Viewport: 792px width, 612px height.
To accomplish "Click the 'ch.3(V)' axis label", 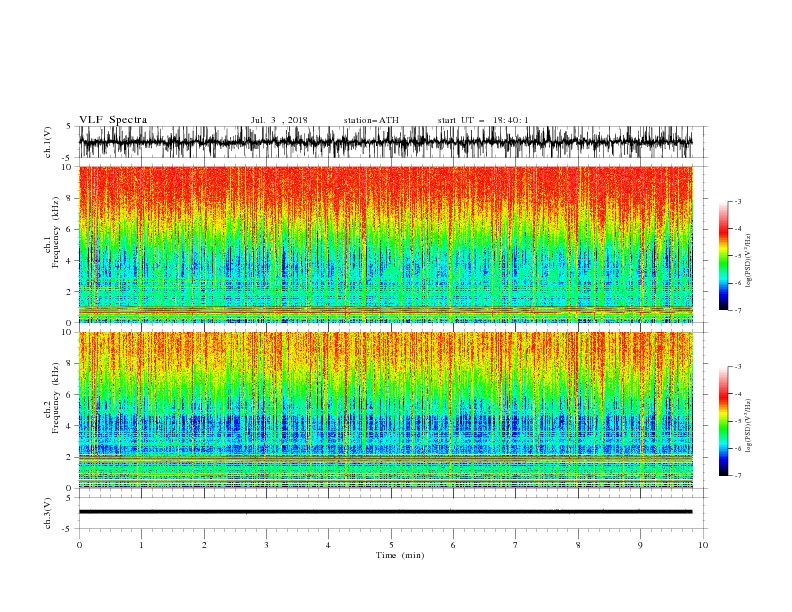I will coord(48,513).
